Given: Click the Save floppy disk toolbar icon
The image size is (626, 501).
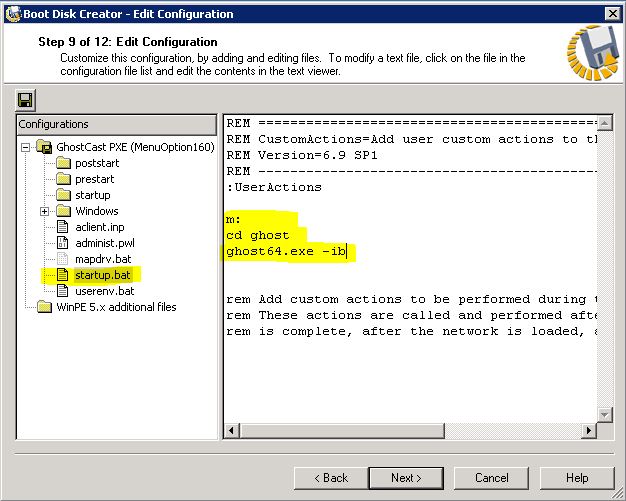Looking at the screenshot, I should [26, 100].
